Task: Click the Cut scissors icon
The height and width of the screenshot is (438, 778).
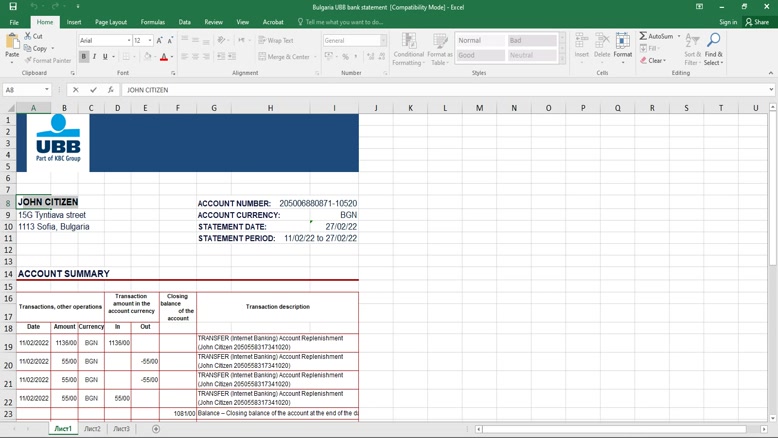Action: (27, 36)
